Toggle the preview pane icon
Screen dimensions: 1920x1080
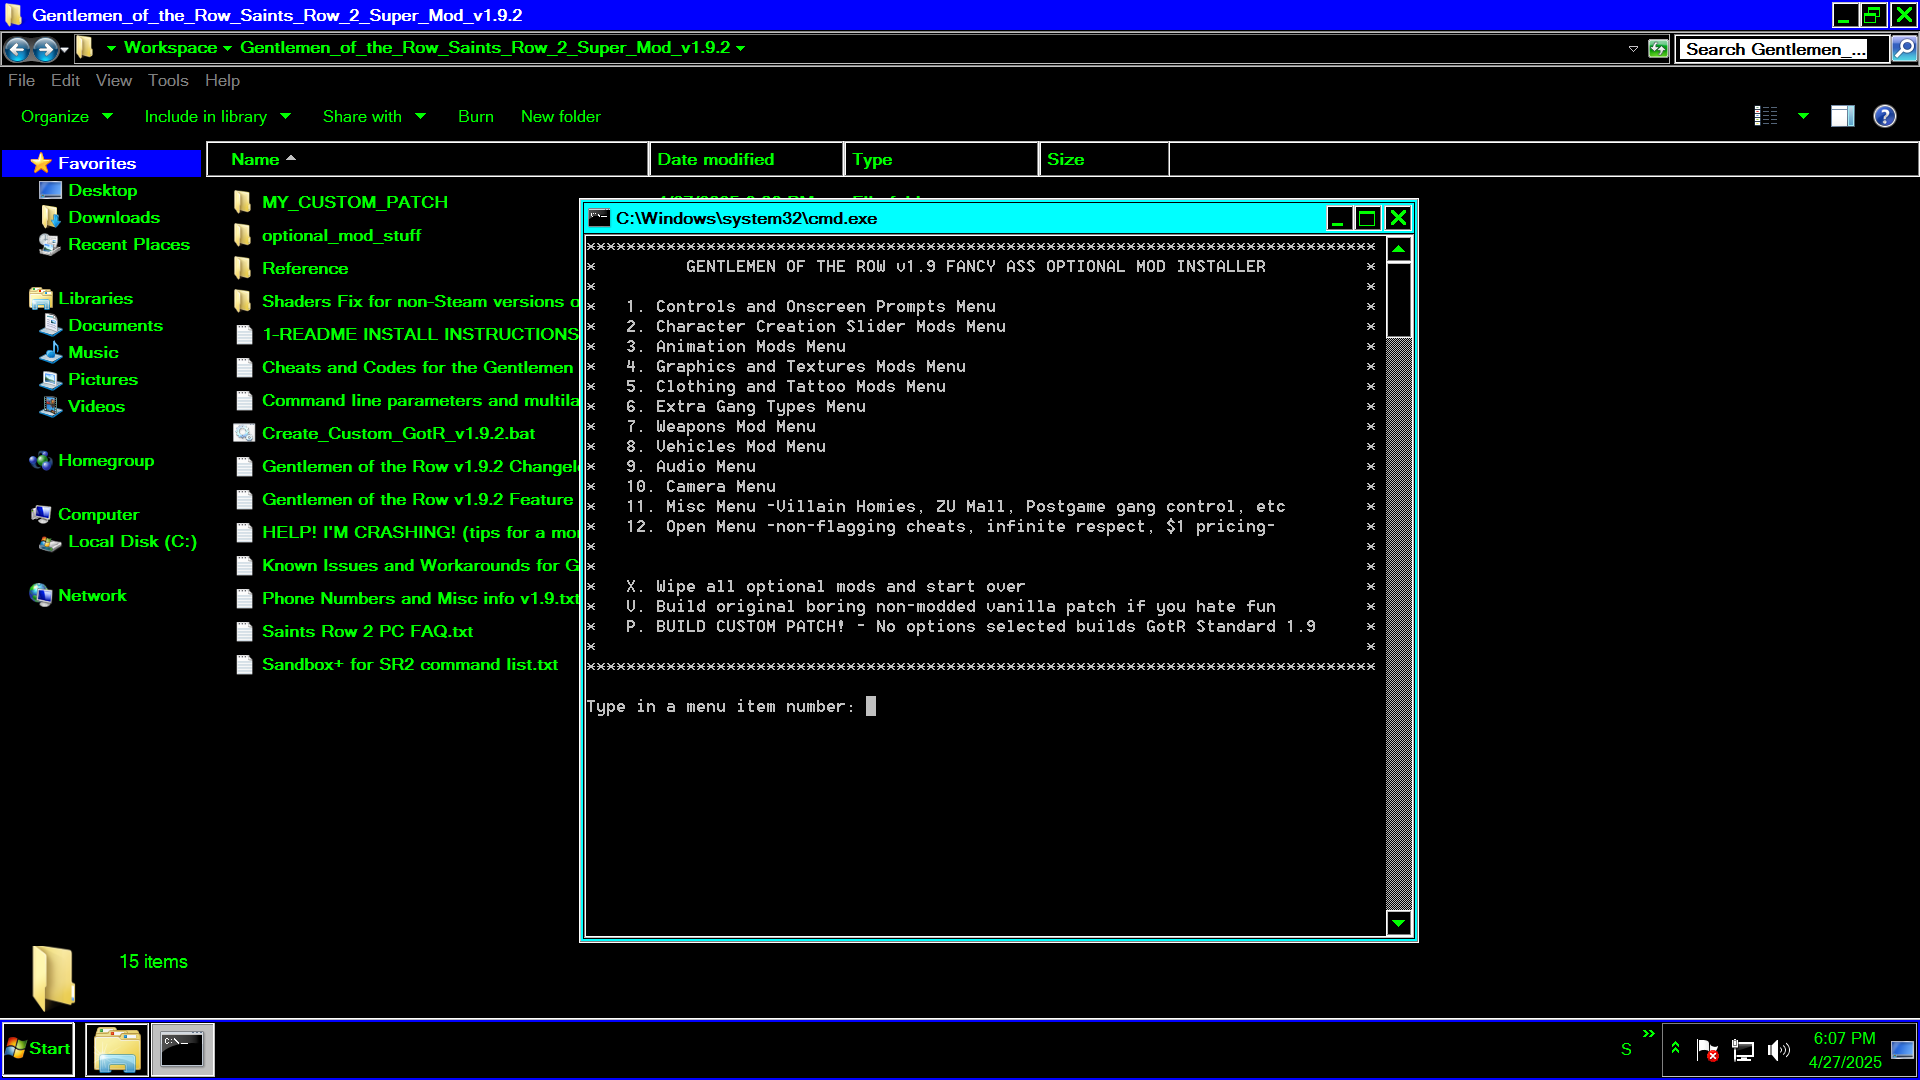[x=1843, y=116]
